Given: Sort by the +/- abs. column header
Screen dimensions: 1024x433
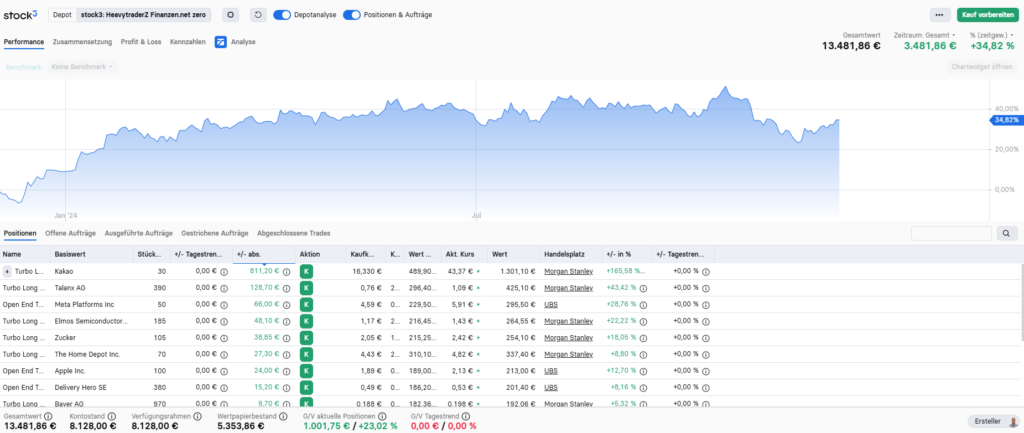Looking at the screenshot, I should click(x=264, y=254).
